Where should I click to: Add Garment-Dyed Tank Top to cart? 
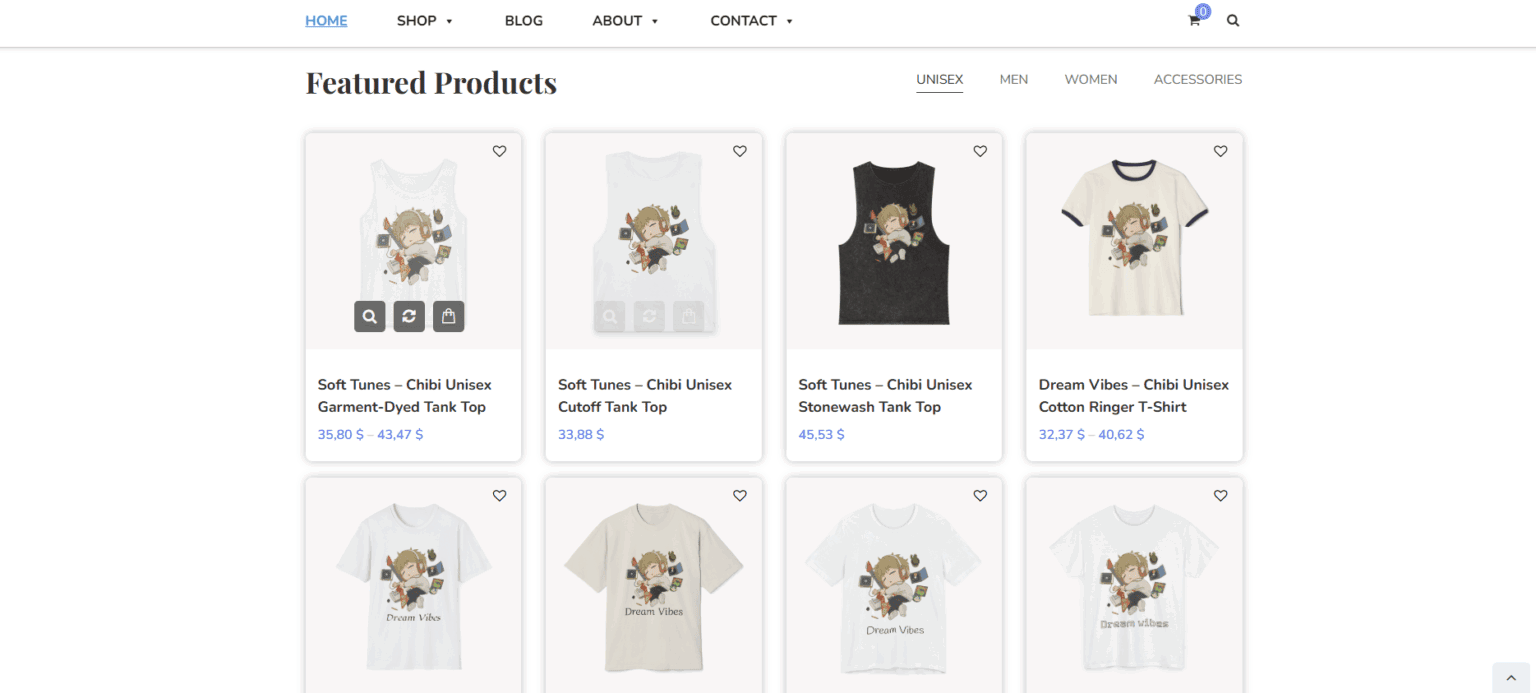pyautogui.click(x=449, y=316)
